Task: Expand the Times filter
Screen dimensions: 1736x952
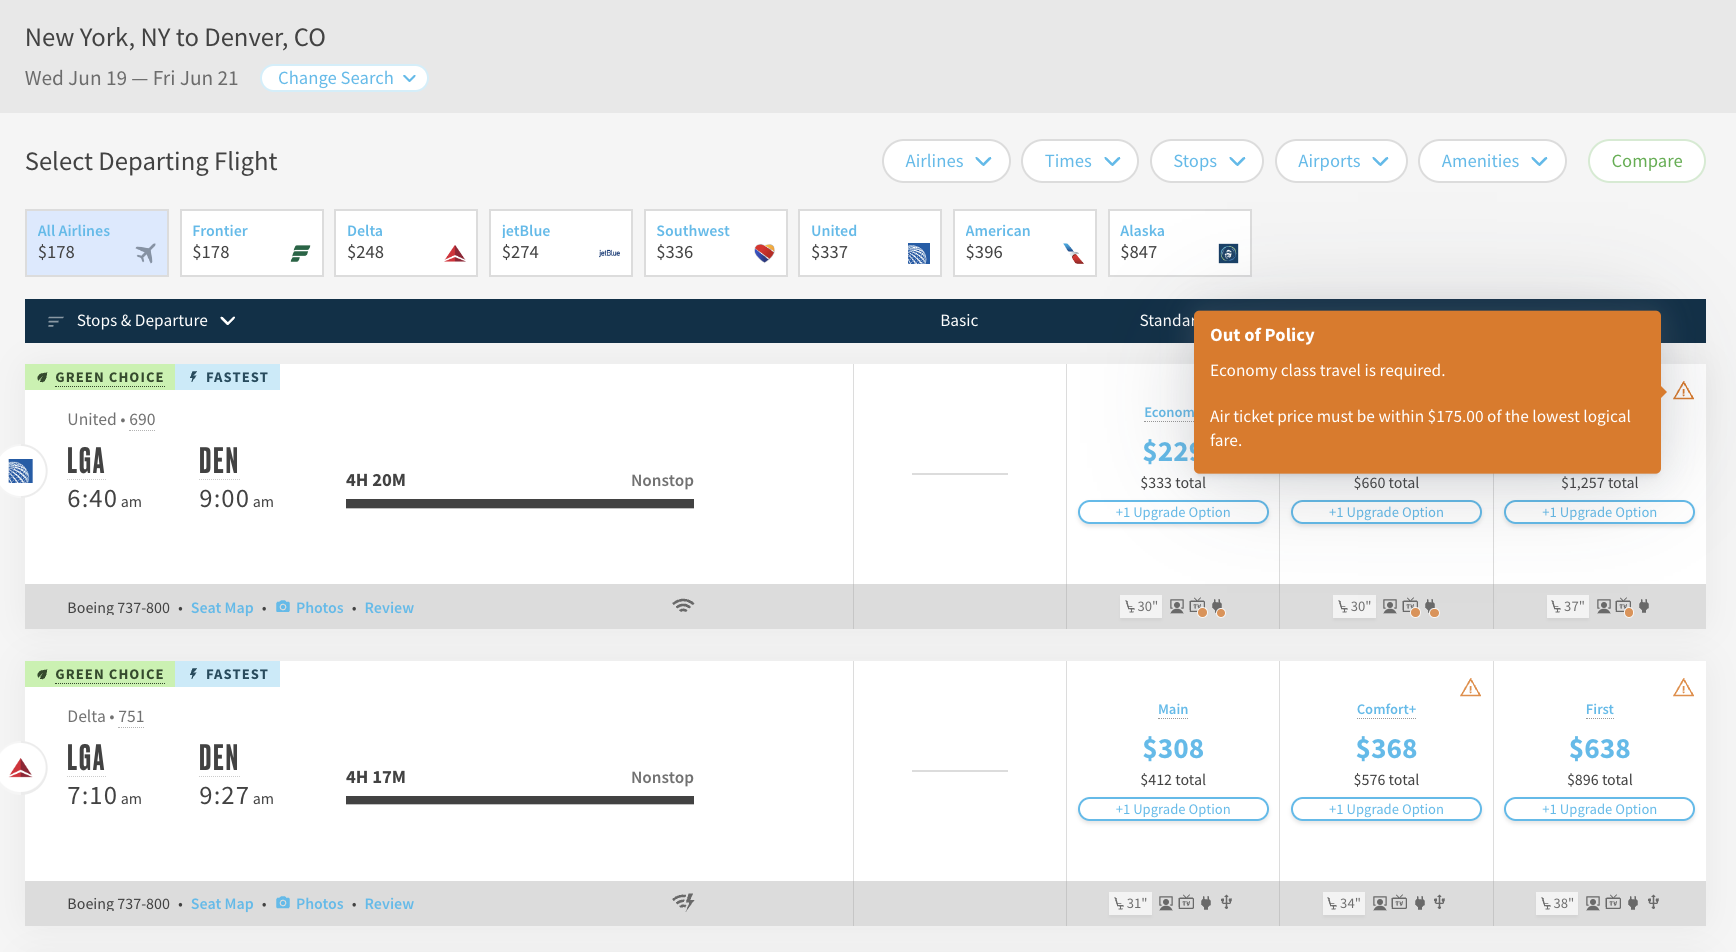Action: [1080, 161]
